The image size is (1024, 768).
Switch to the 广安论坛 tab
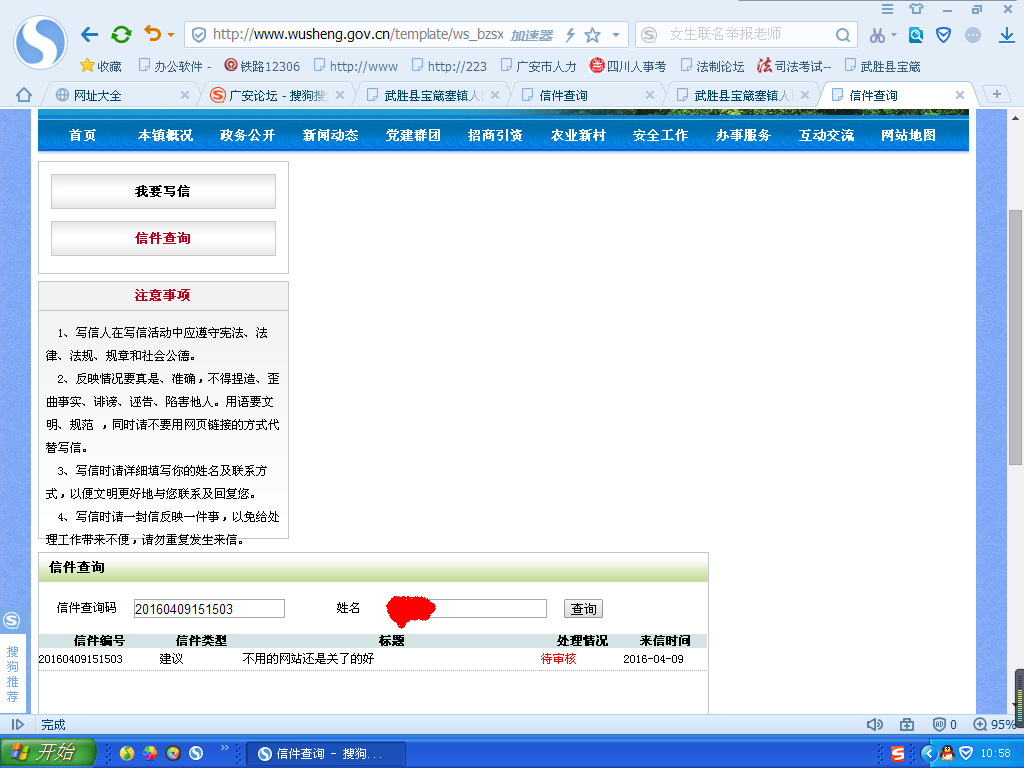[270, 96]
